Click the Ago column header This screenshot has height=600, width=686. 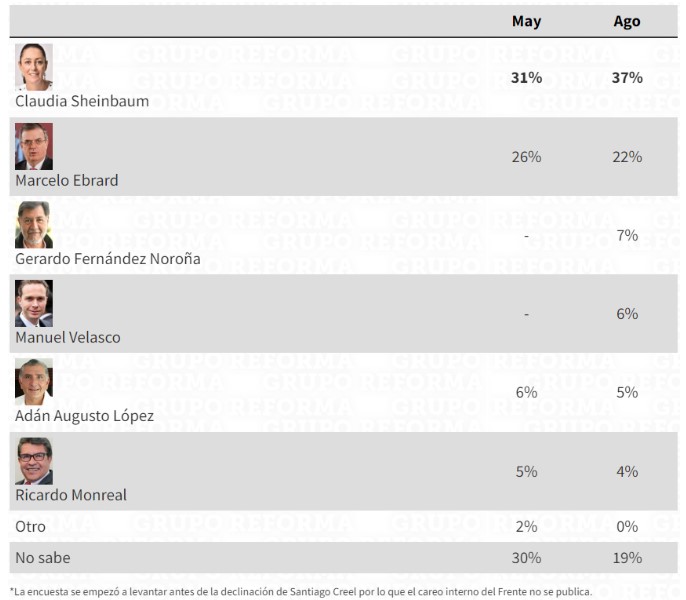[x=626, y=21]
